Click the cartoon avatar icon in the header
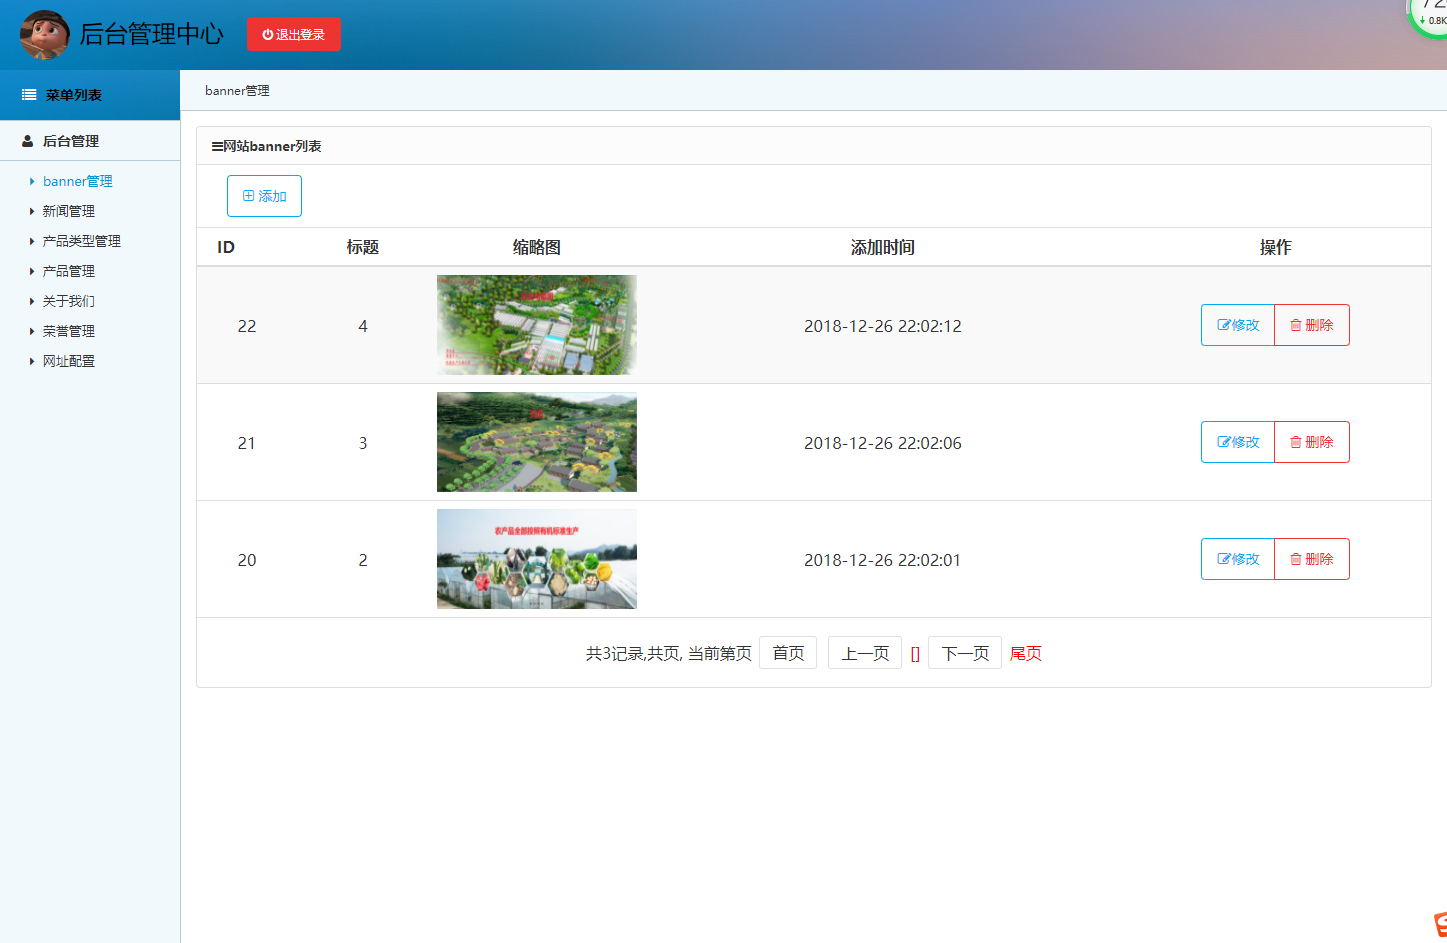 pos(44,34)
